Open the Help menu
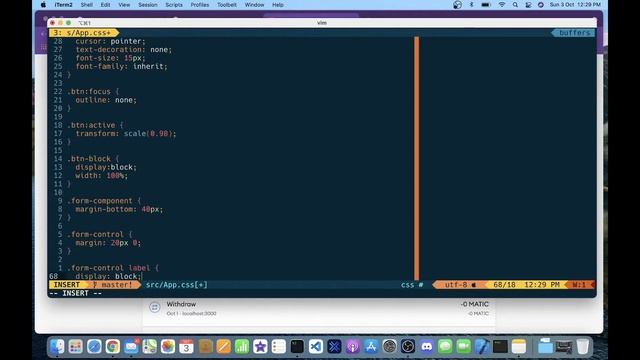Viewport: 640px width, 360px height. click(x=278, y=5)
